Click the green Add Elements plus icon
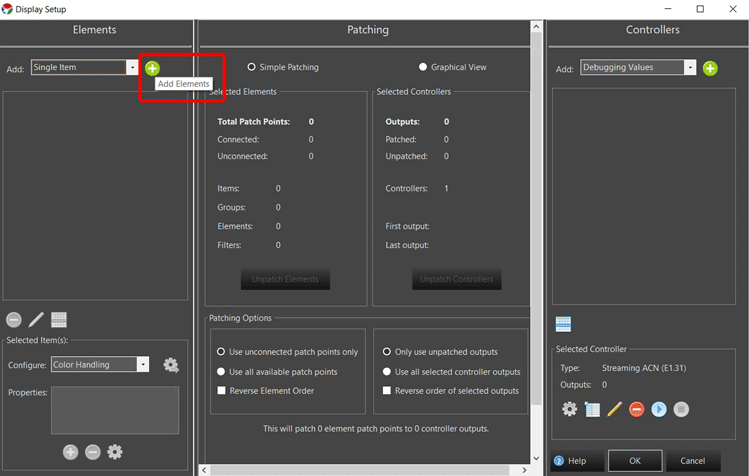This screenshot has width=750, height=476. tap(152, 68)
